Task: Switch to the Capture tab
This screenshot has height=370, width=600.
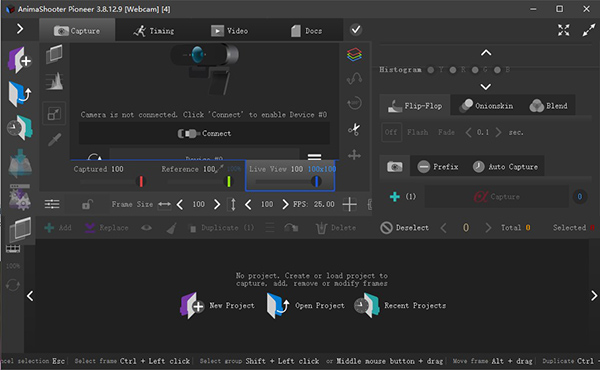Action: (77, 31)
